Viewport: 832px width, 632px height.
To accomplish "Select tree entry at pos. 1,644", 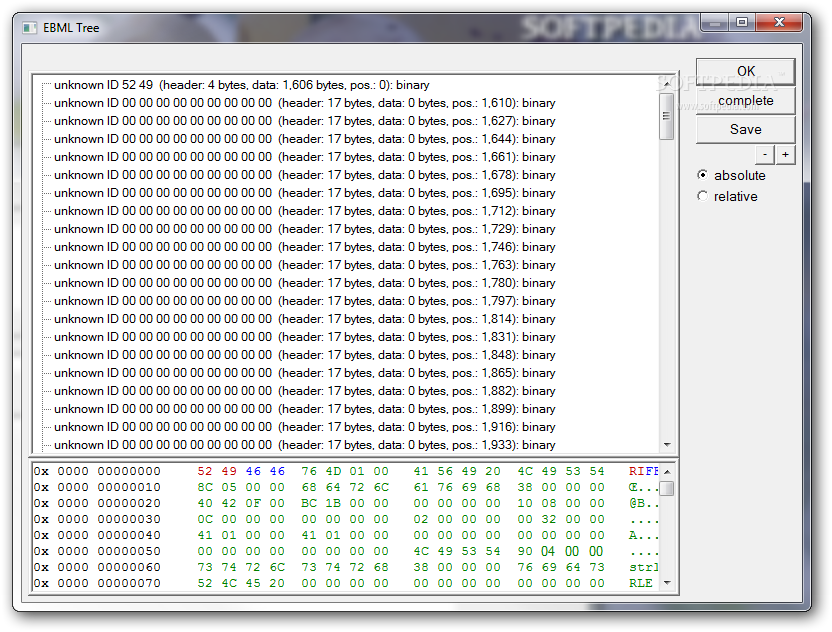I will tap(305, 139).
